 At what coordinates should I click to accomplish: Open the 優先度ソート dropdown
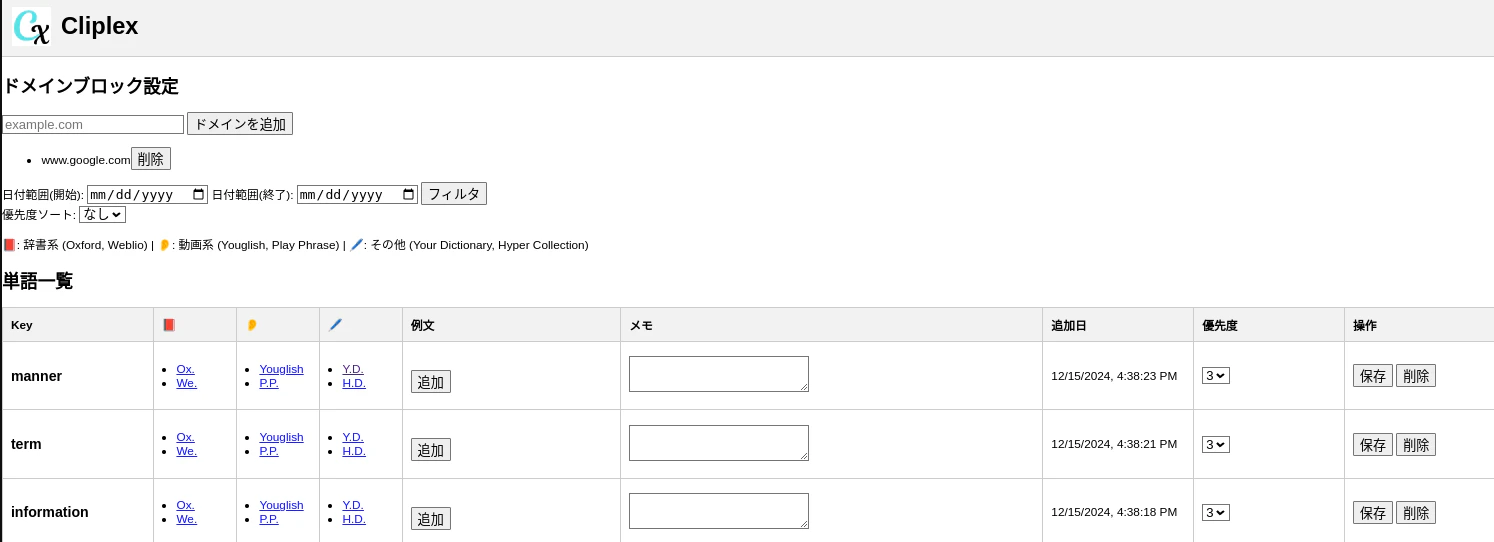[102, 214]
